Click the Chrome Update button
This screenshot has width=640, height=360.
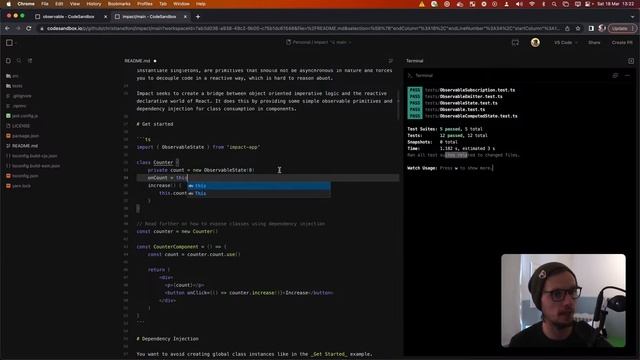[622, 29]
